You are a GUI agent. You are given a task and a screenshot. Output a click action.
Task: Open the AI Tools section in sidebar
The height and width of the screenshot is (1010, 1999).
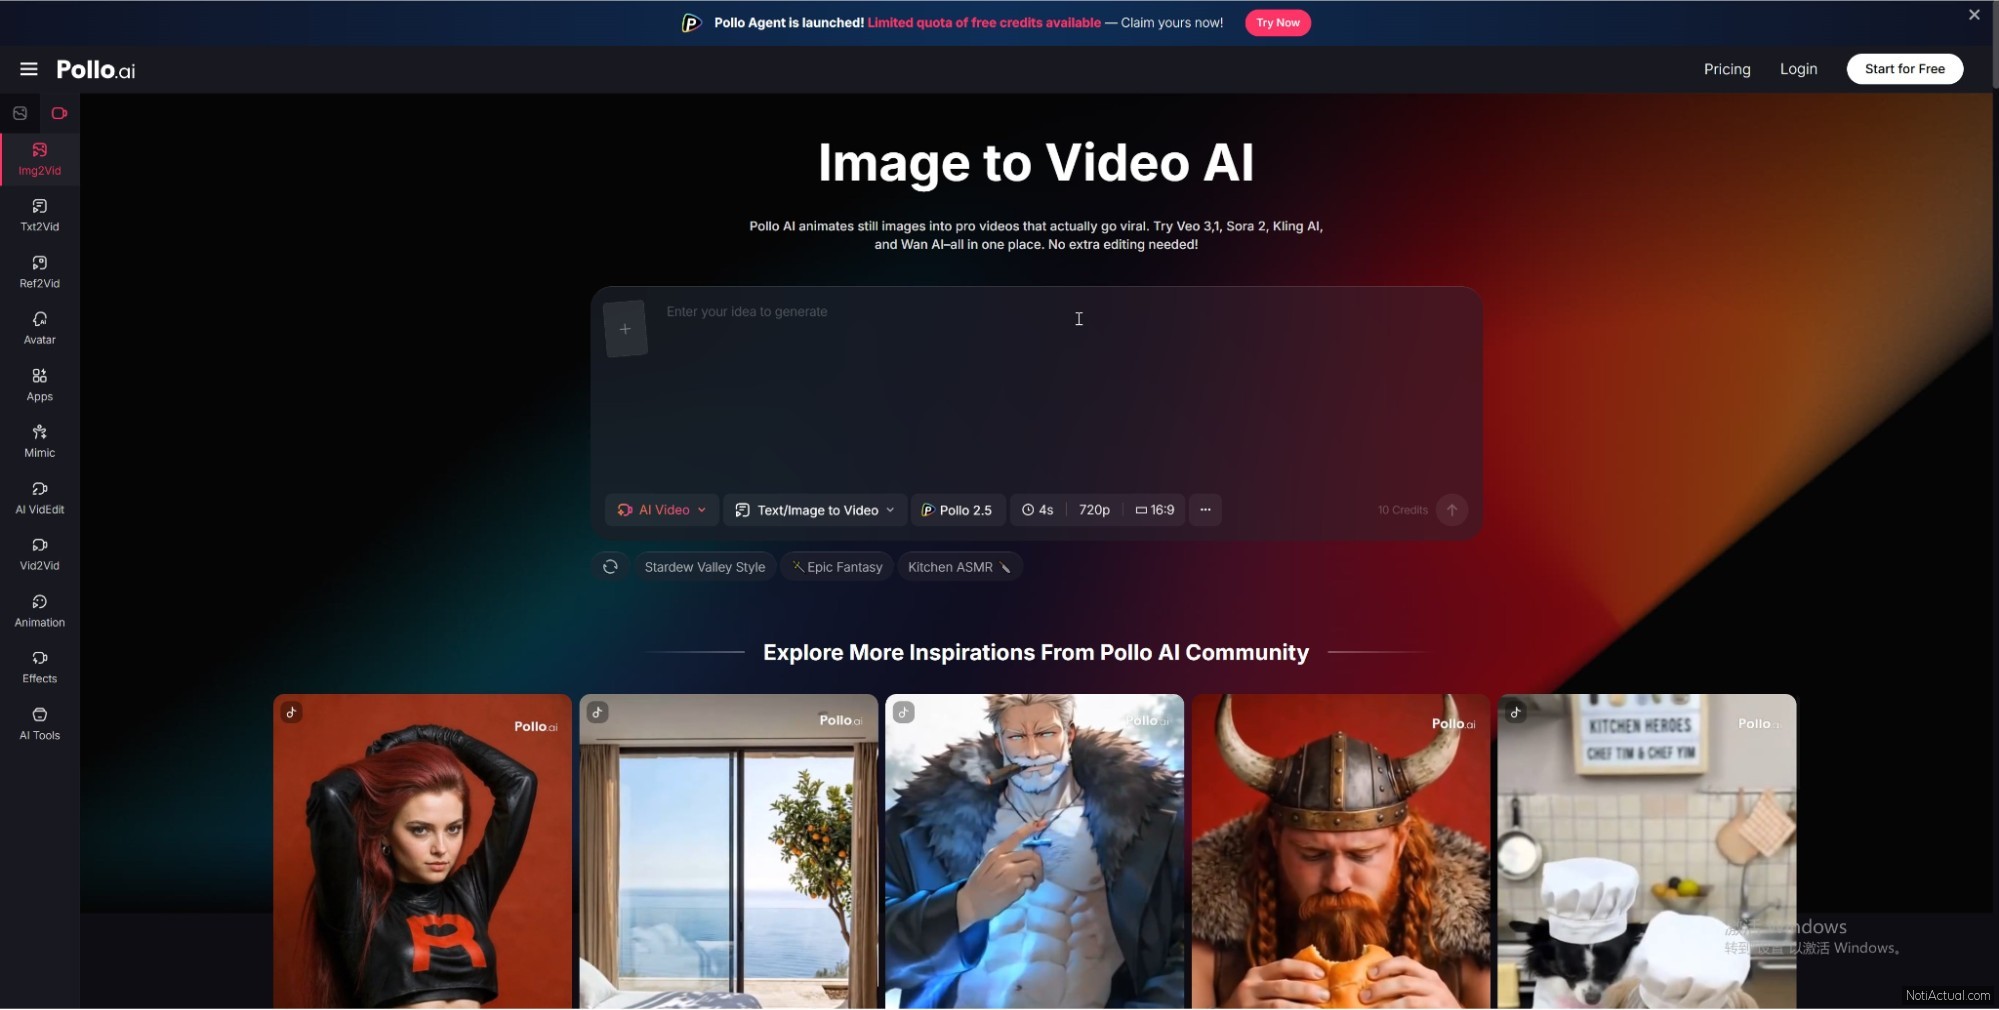40,724
